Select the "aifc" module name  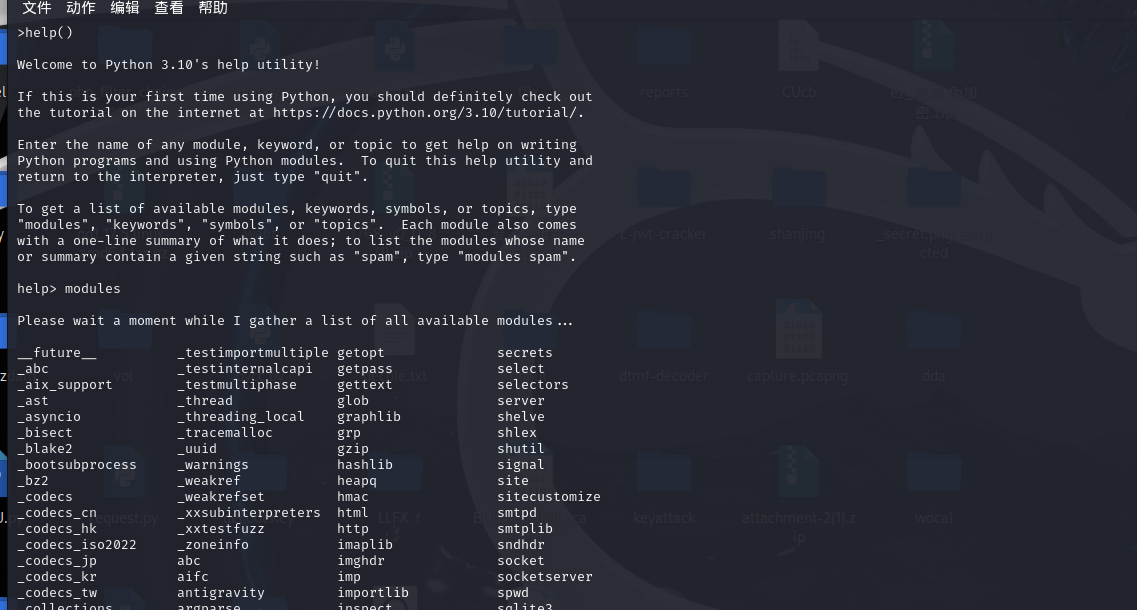(193, 577)
